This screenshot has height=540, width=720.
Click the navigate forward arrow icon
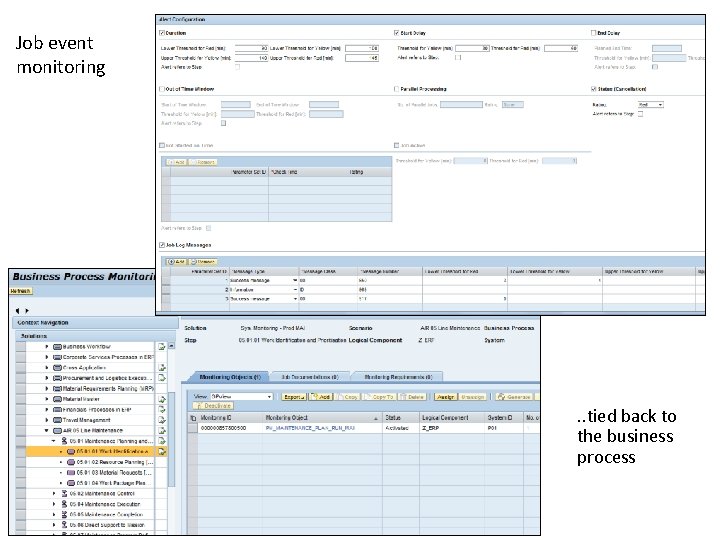click(27, 311)
